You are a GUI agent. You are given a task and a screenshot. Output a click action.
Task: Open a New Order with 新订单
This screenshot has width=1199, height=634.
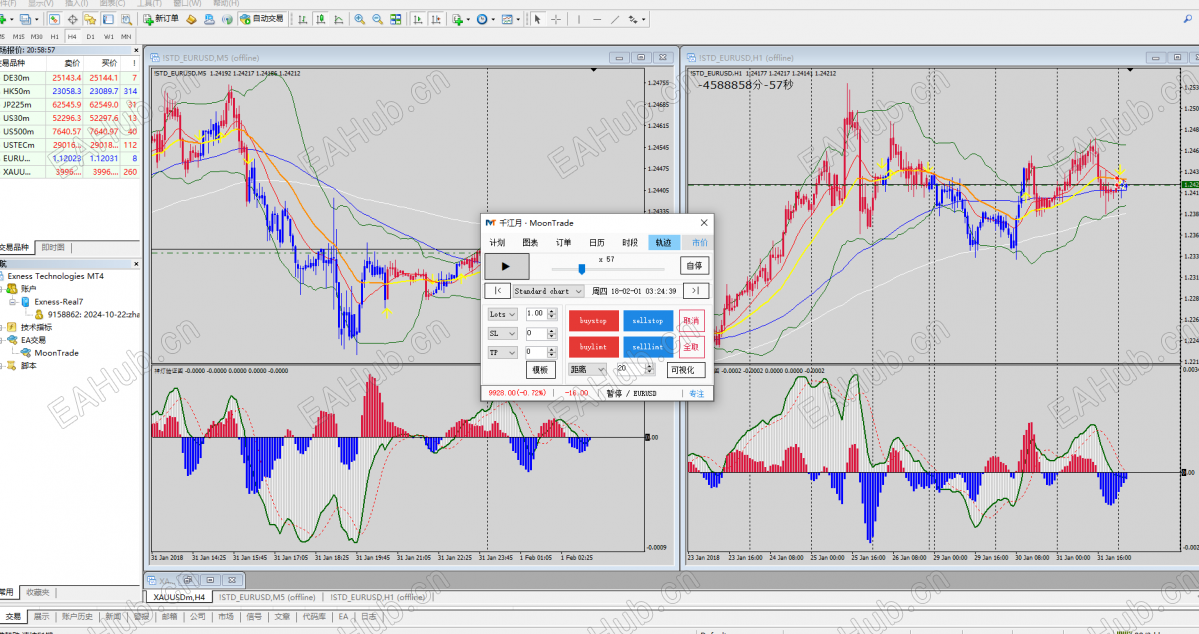(x=161, y=19)
